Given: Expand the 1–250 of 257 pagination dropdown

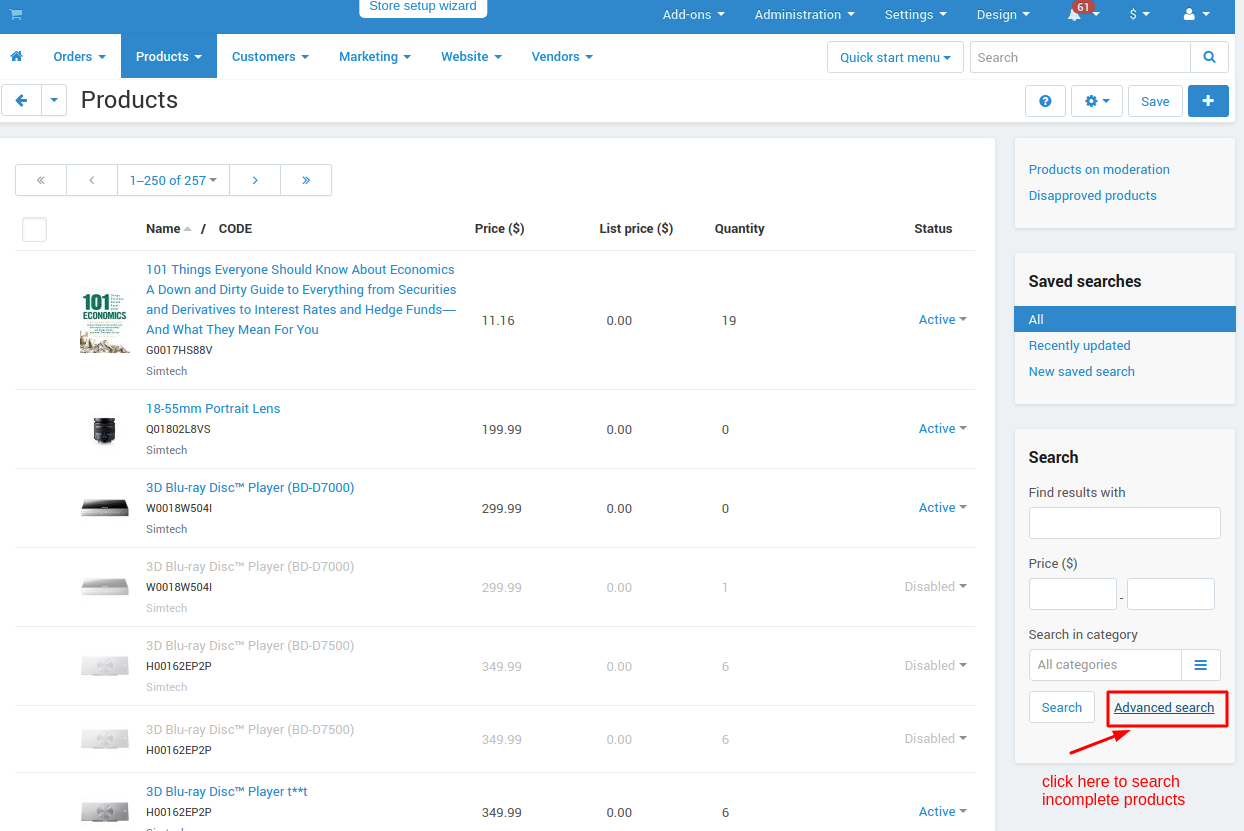Looking at the screenshot, I should [x=173, y=180].
